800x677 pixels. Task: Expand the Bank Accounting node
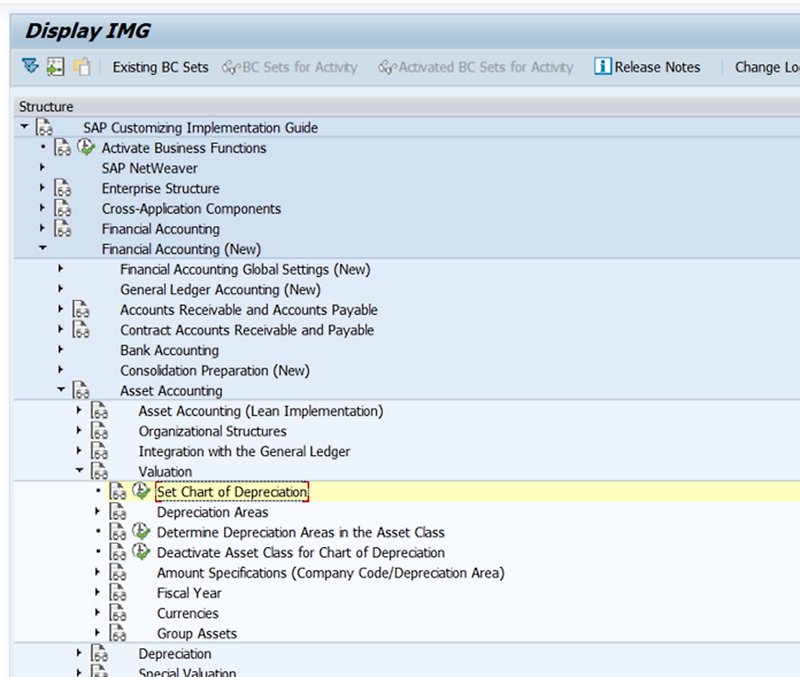61,349
